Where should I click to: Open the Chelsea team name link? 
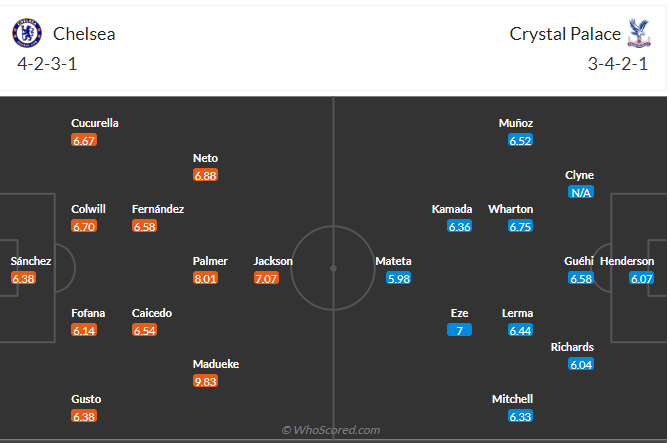(84, 34)
